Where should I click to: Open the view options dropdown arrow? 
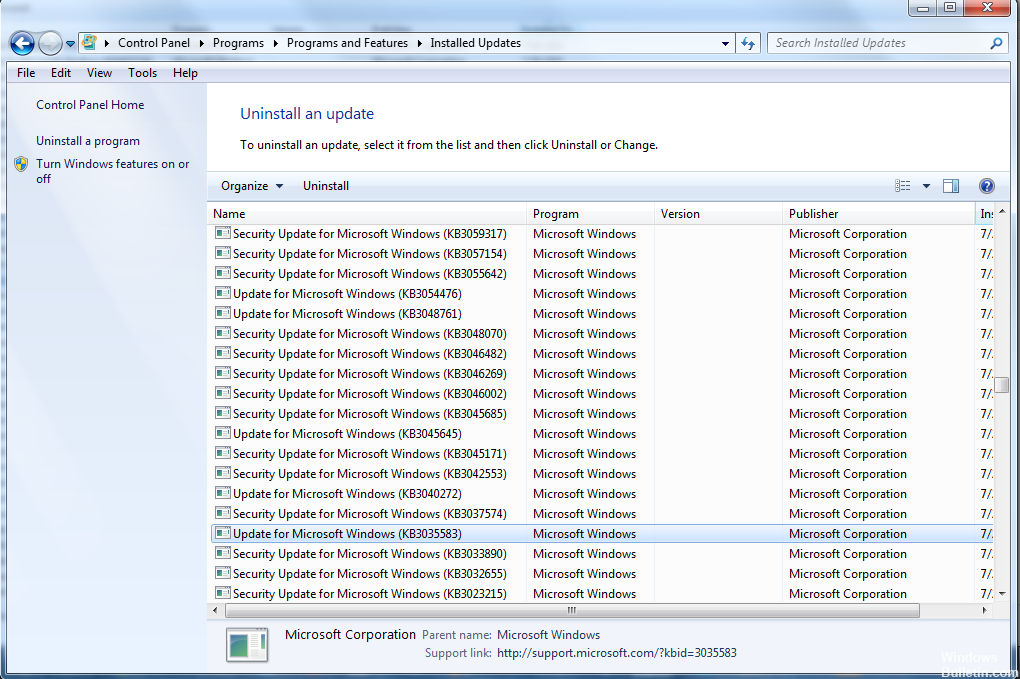coord(926,186)
